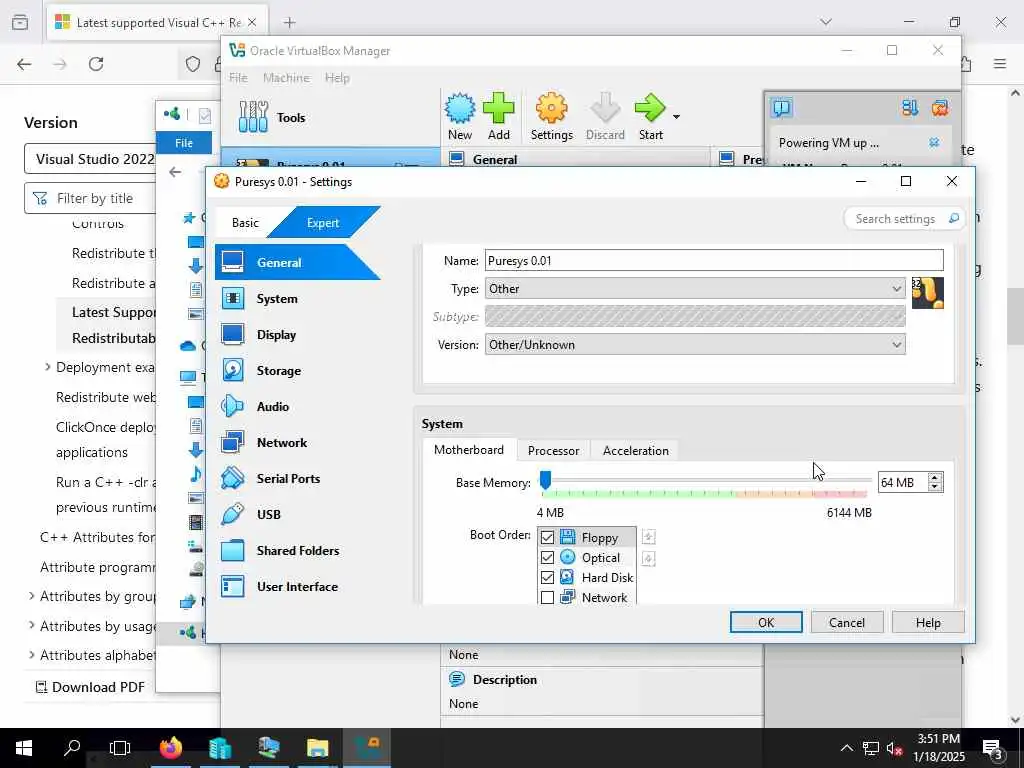The image size is (1024, 768).
Task: Click the VM Name input field
Action: pos(714,261)
